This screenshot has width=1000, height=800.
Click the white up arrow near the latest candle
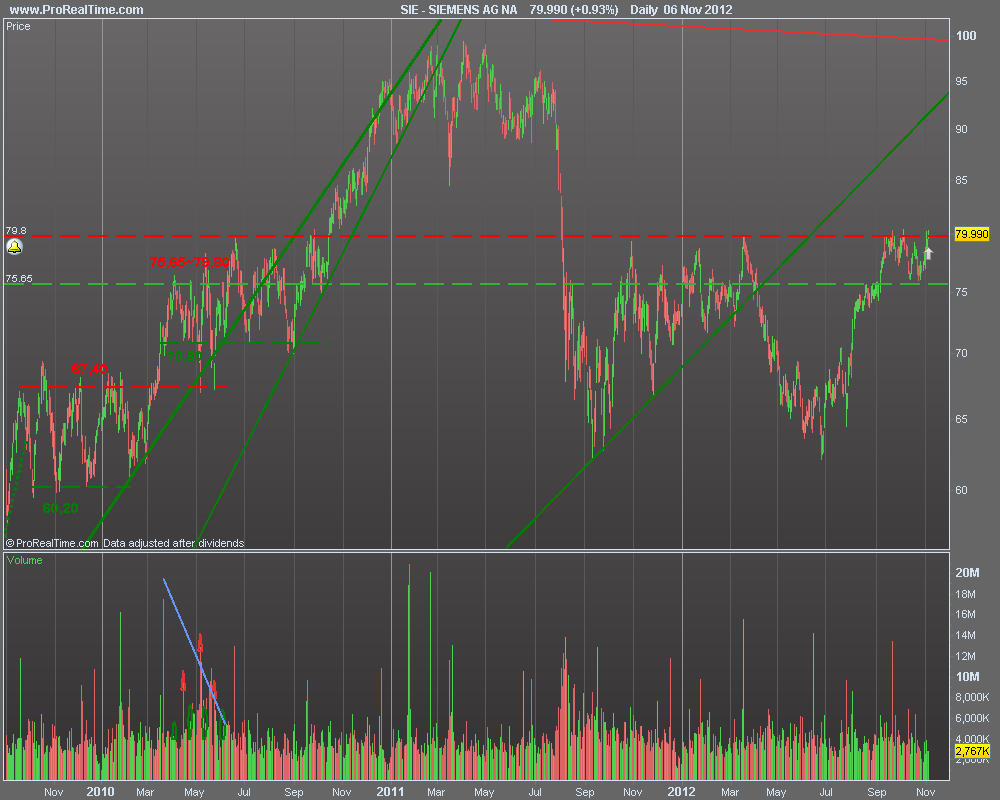click(x=929, y=254)
